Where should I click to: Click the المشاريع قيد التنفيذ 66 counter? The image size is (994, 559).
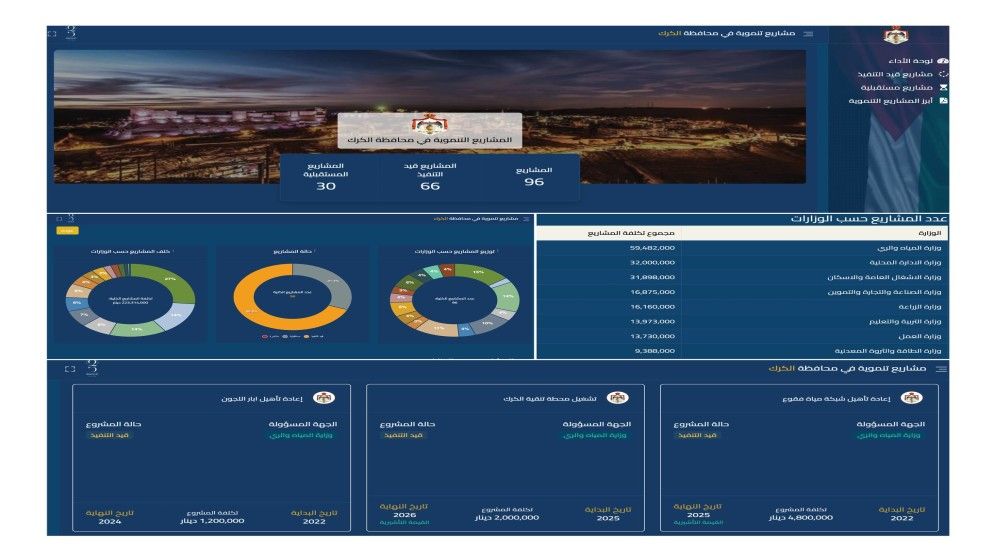coord(430,176)
